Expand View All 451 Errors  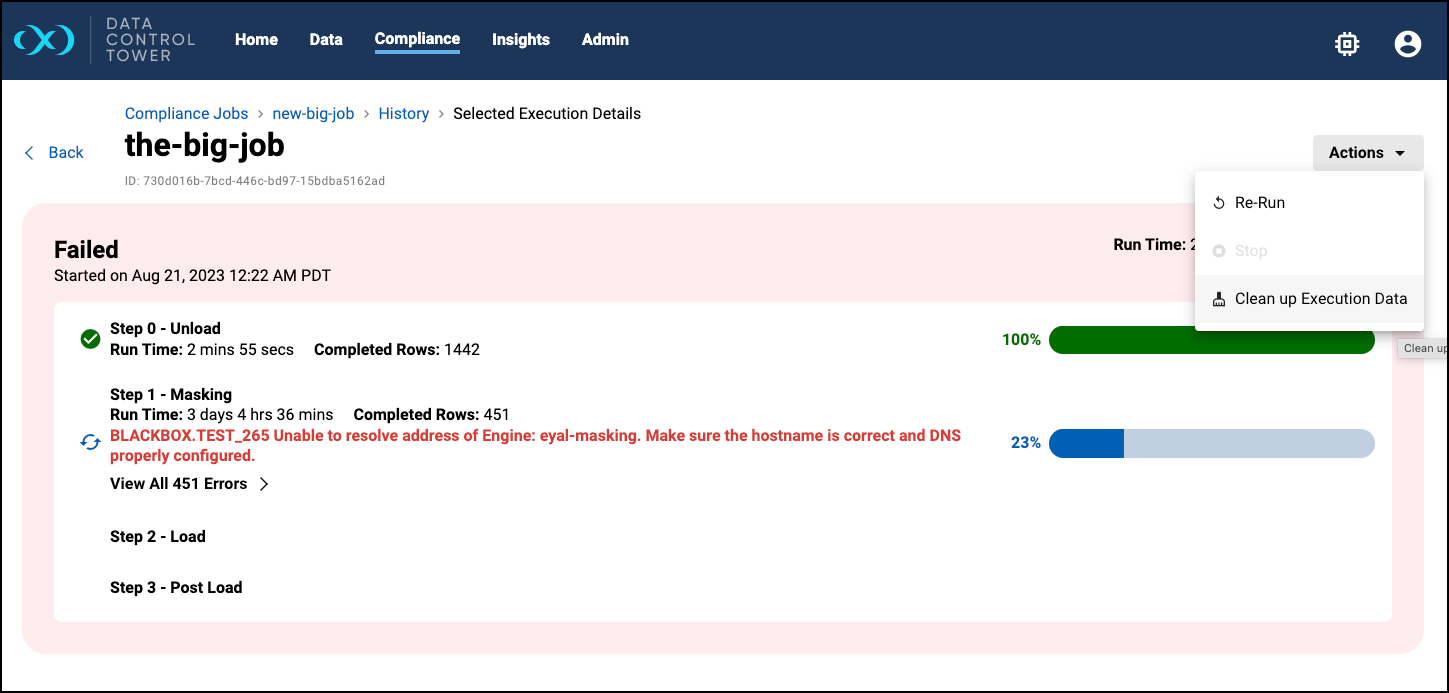coord(179,484)
